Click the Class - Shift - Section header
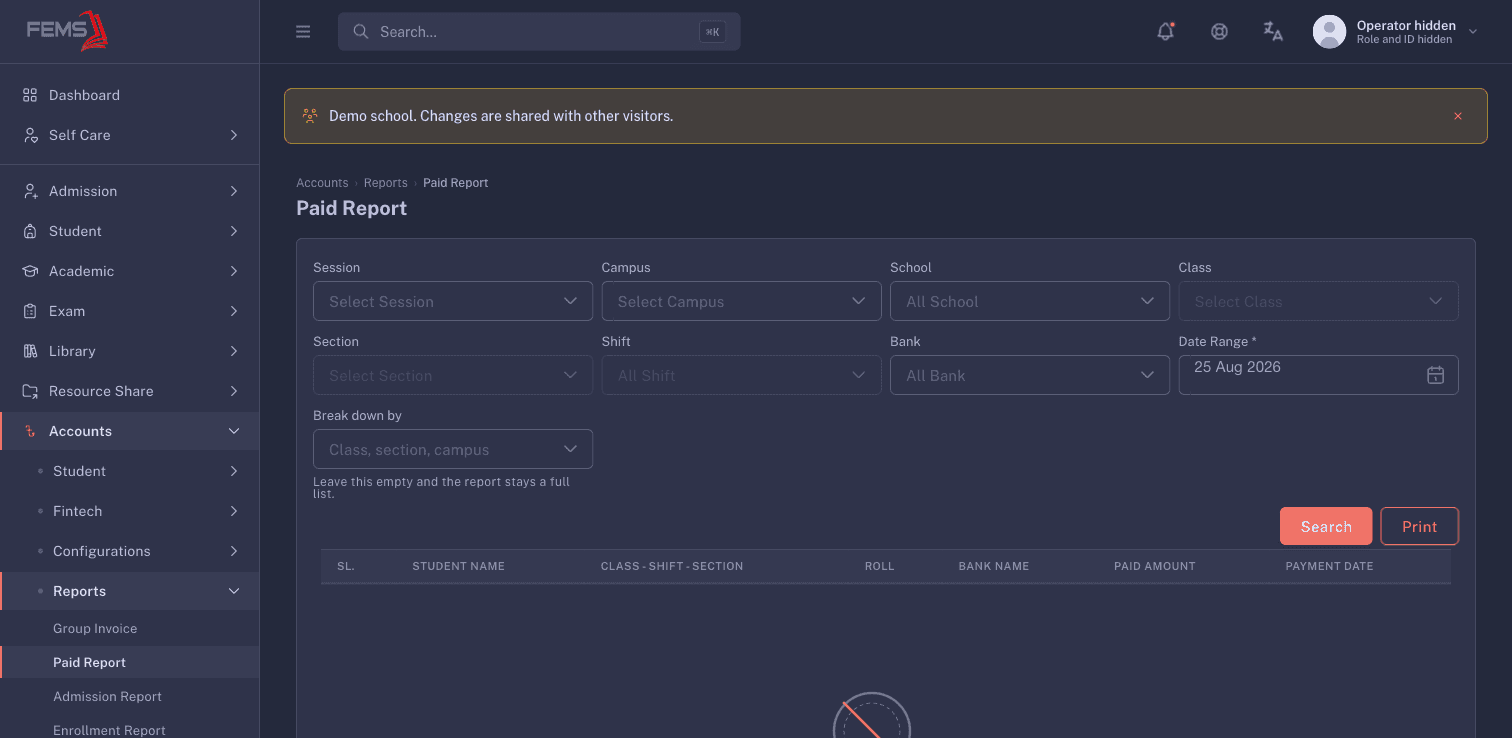Viewport: 1512px width, 738px height. [x=672, y=566]
